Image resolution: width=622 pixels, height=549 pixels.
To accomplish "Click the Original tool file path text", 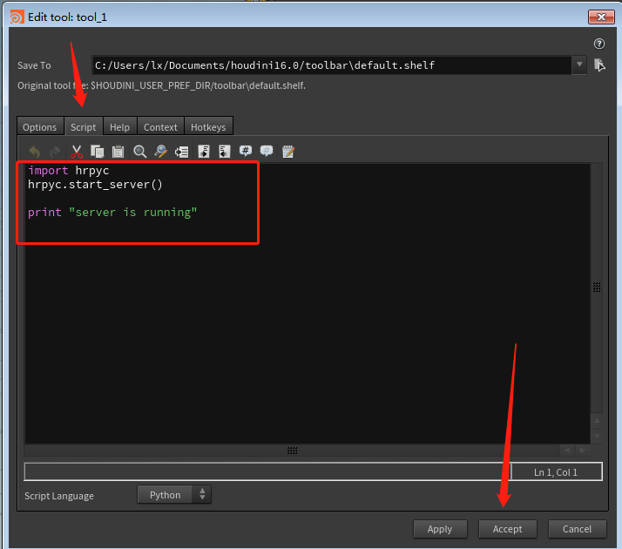I will (161, 86).
